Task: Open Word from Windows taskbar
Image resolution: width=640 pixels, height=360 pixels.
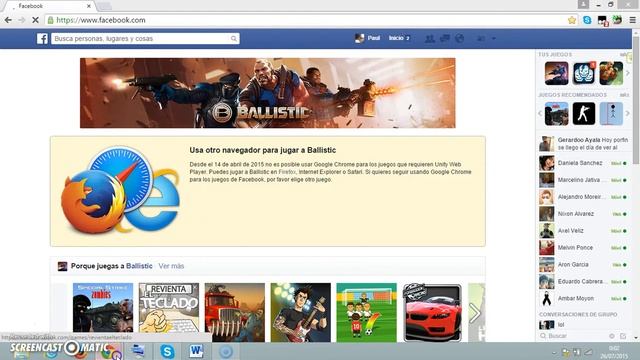Action: point(196,351)
